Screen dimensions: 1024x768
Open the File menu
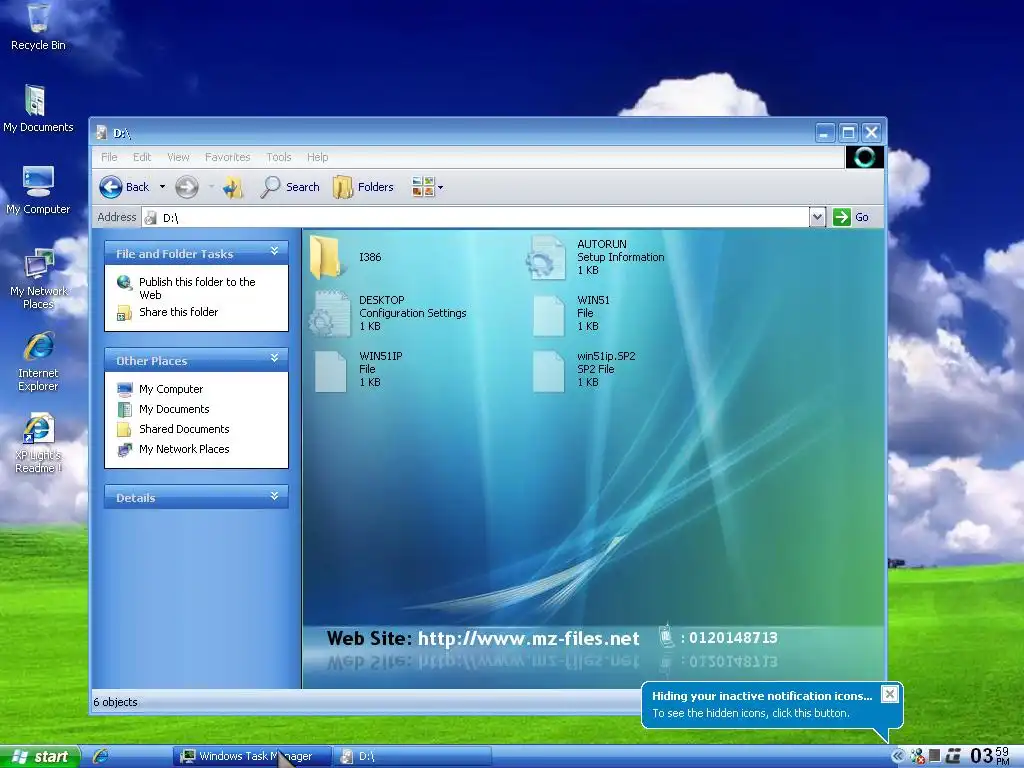[109, 157]
